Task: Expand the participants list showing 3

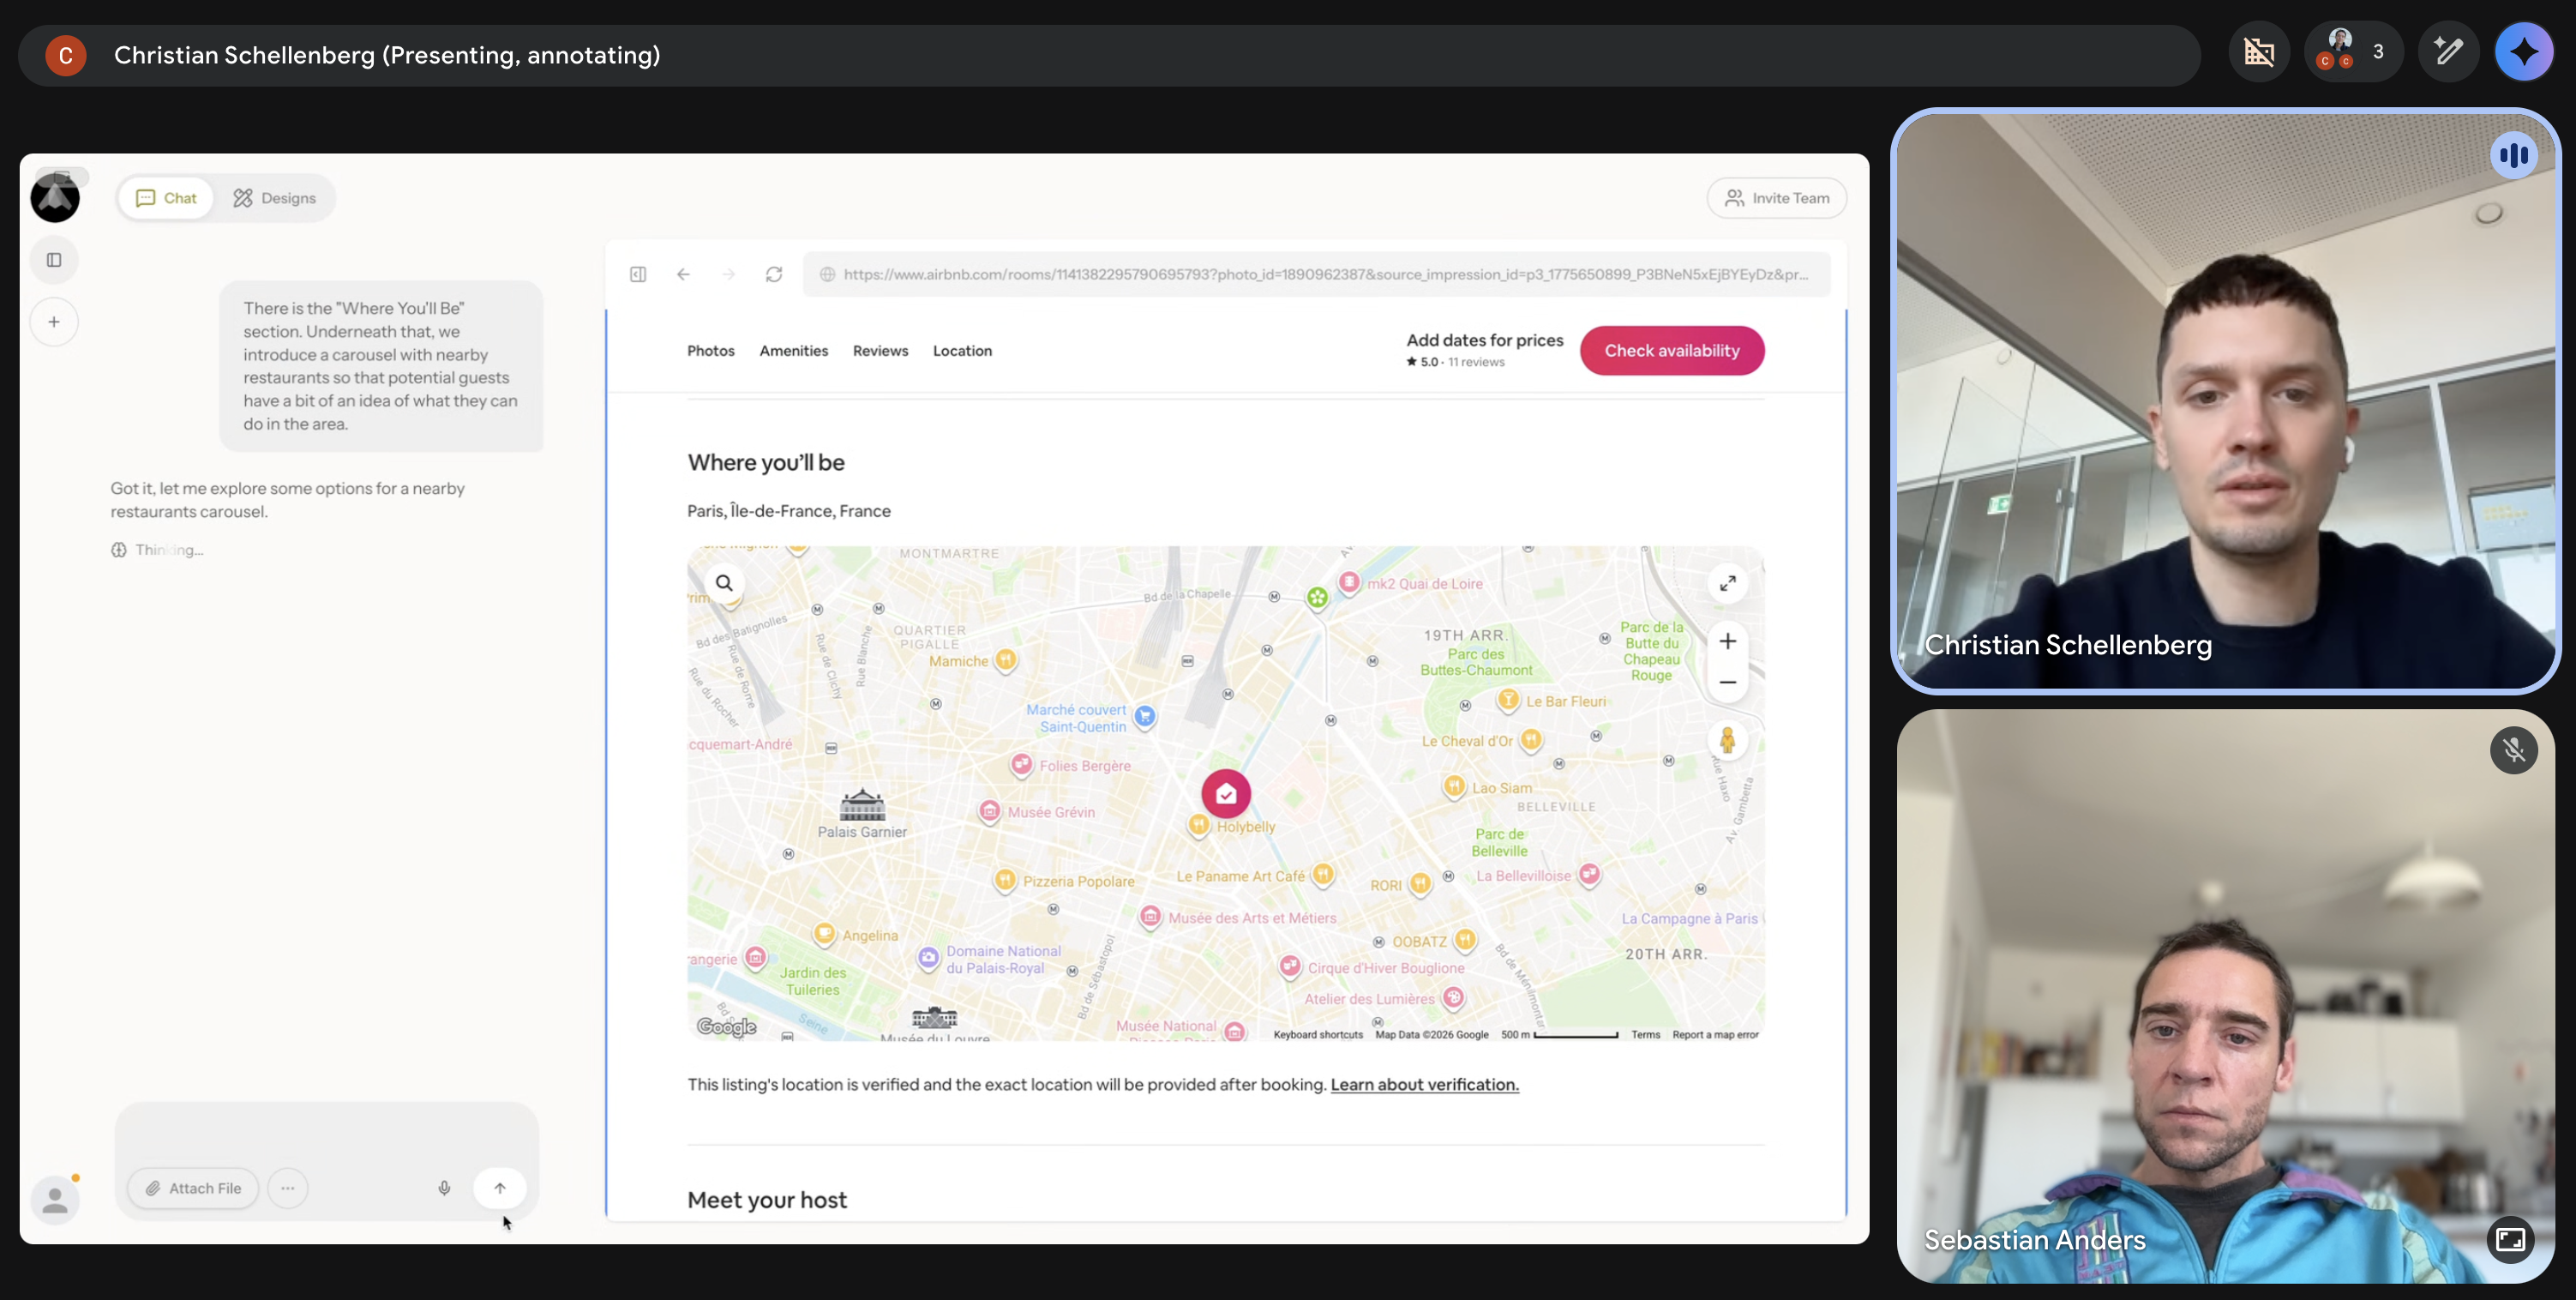Action: click(2354, 51)
